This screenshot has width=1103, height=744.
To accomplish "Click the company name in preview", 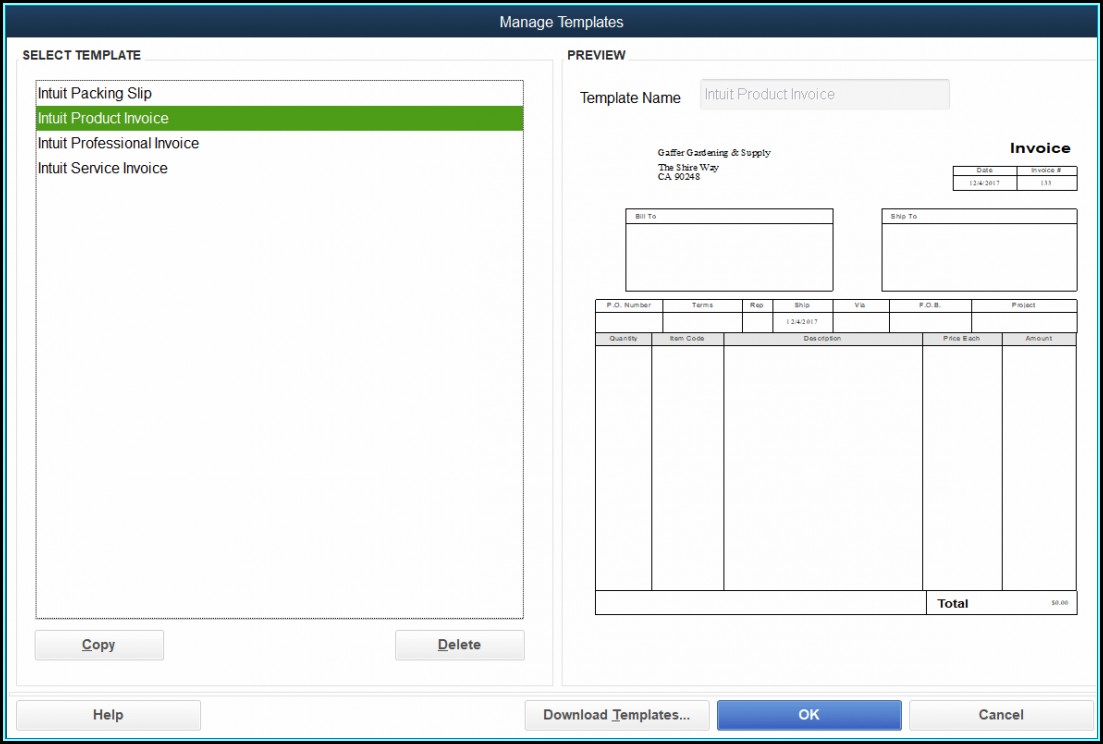I will click(714, 153).
